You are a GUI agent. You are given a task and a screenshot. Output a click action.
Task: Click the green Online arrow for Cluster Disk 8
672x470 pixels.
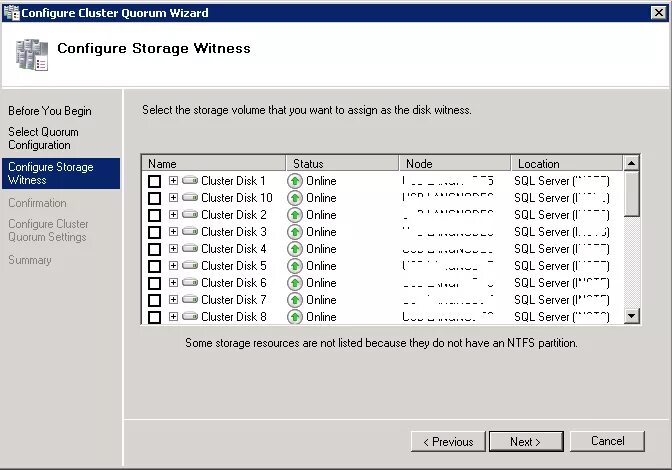pos(295,317)
